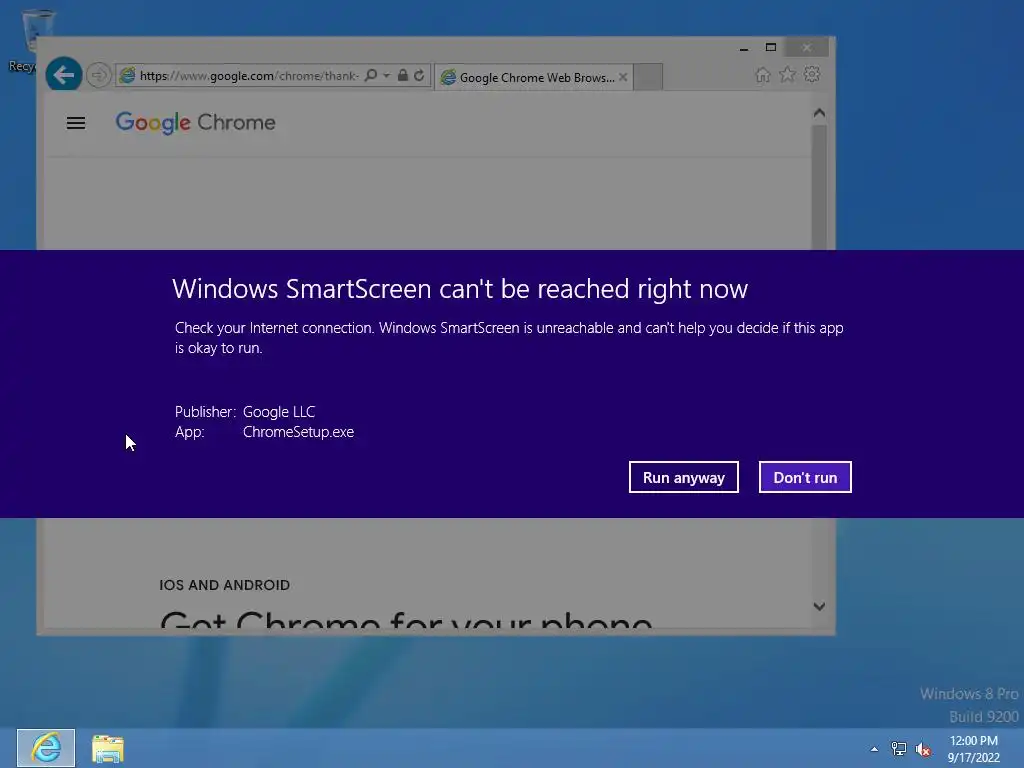The image size is (1024, 768).
Task: Open the address bar dropdown arrow
Action: (387, 76)
